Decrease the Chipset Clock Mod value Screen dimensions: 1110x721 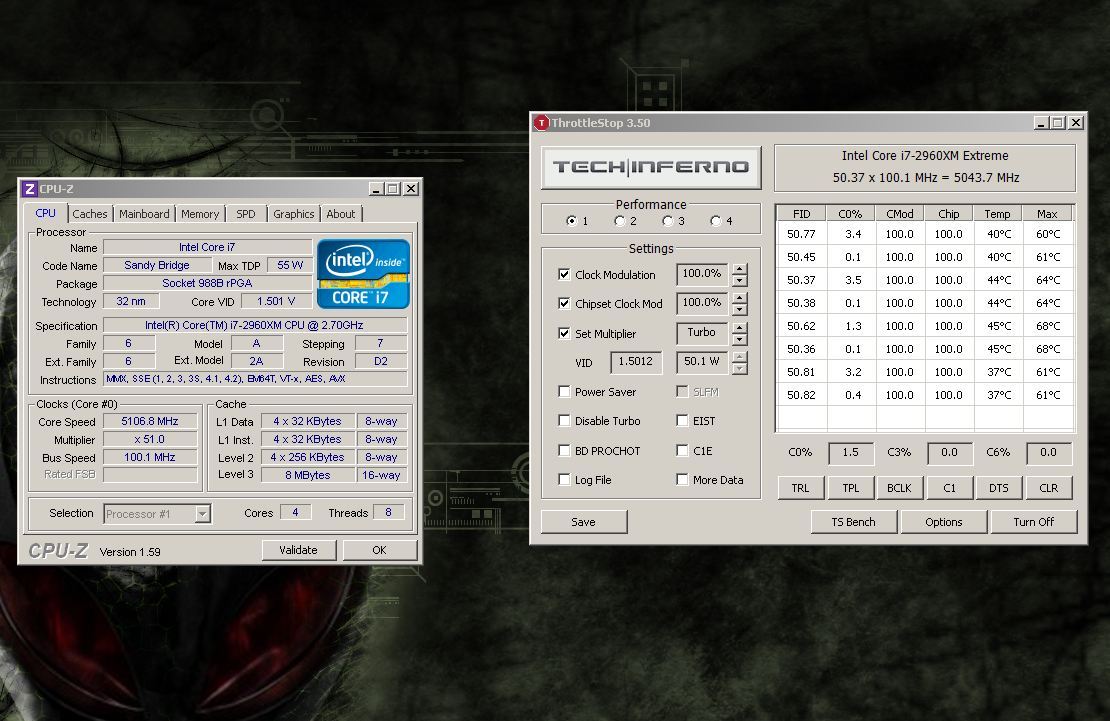point(740,310)
